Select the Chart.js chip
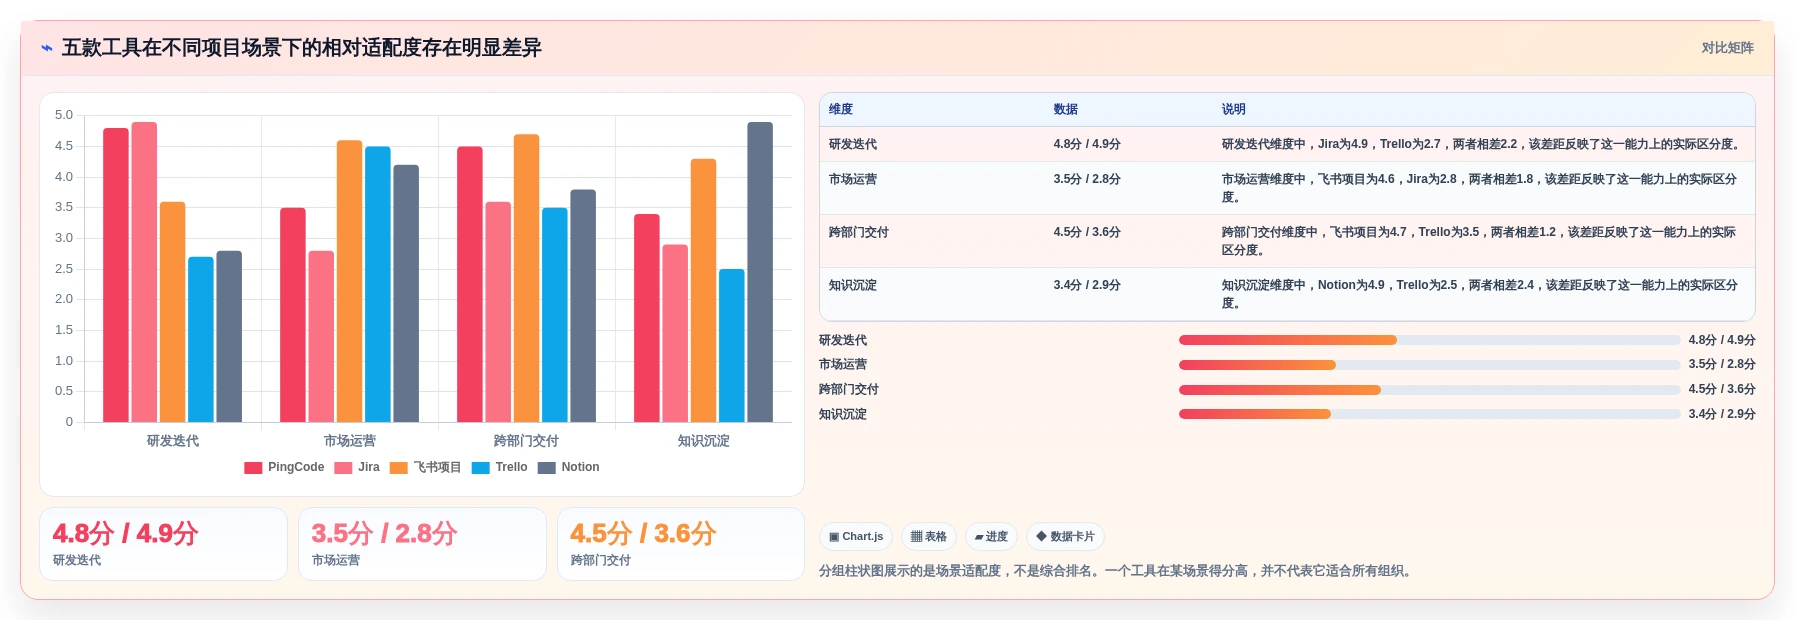 [856, 537]
